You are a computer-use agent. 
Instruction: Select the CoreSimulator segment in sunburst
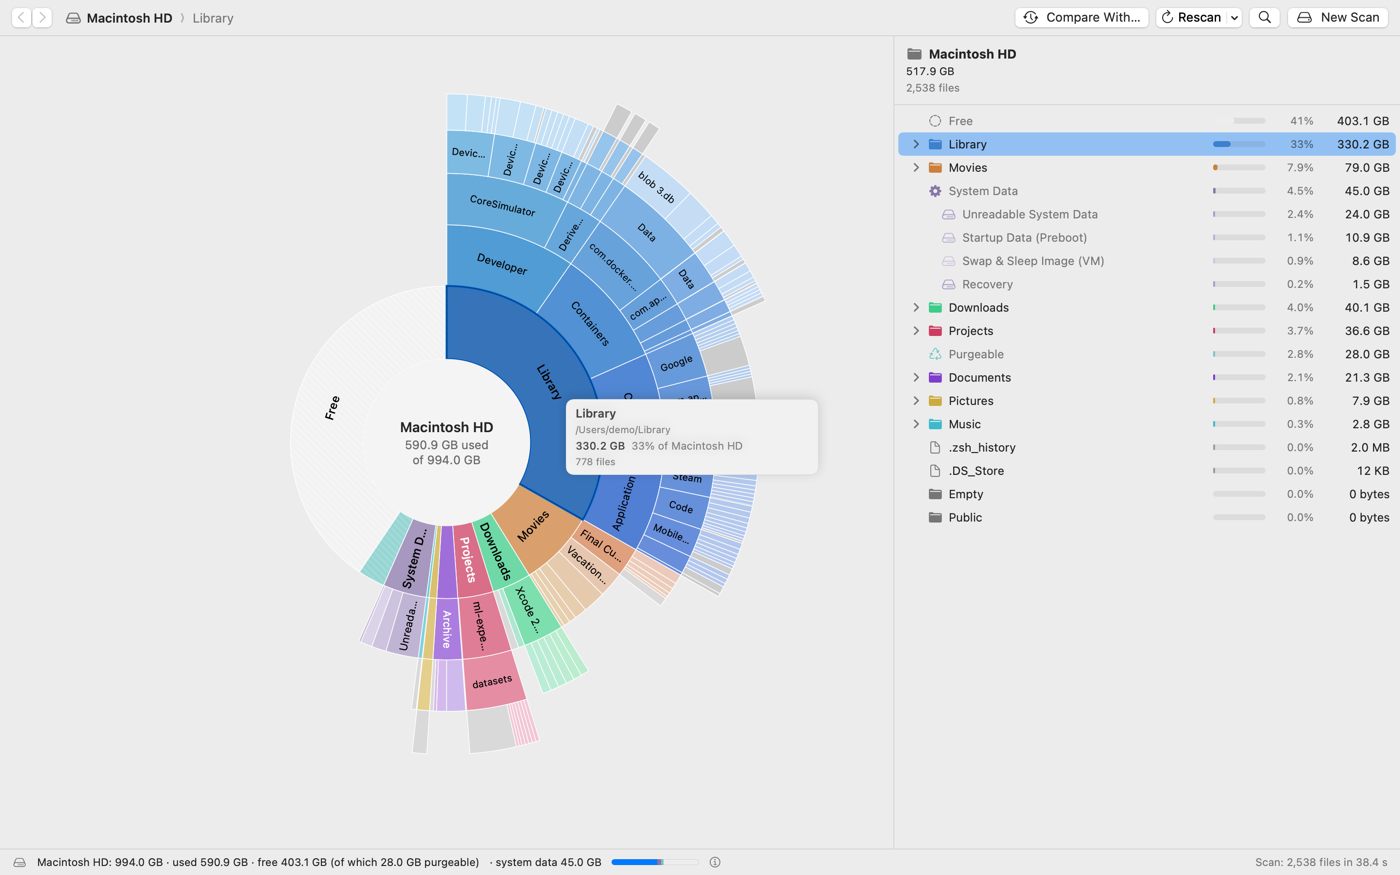coord(502,206)
